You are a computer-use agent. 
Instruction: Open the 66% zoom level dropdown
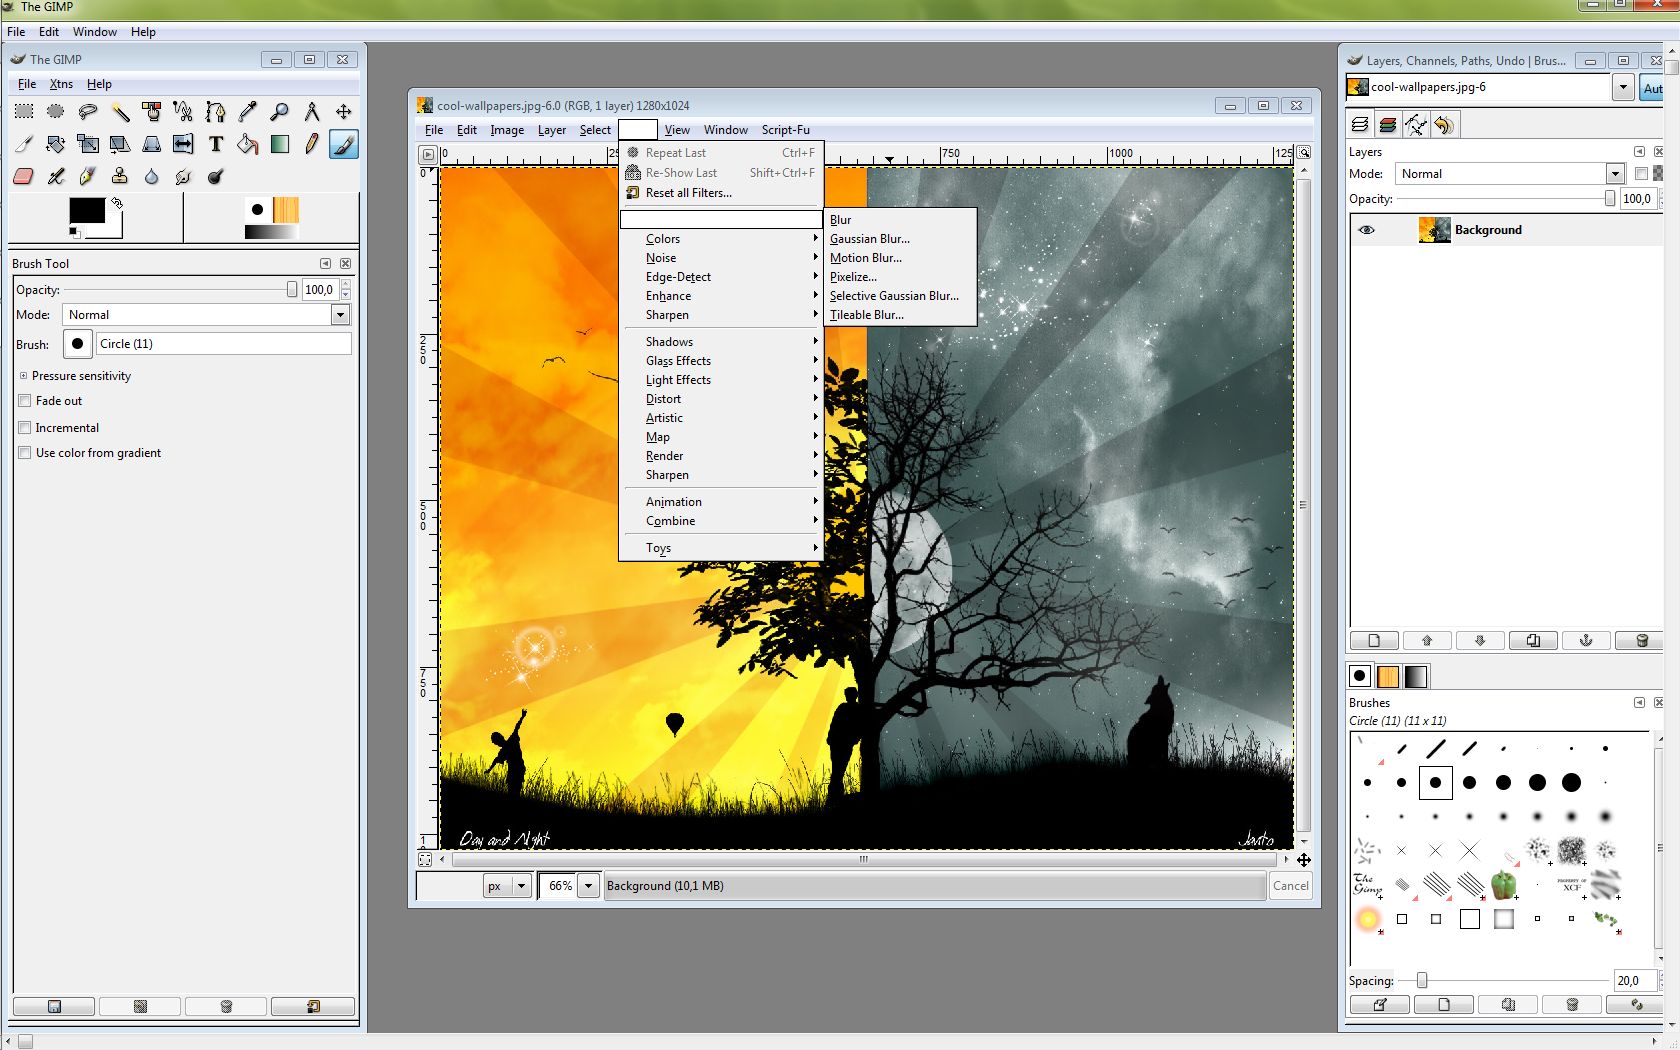(588, 886)
